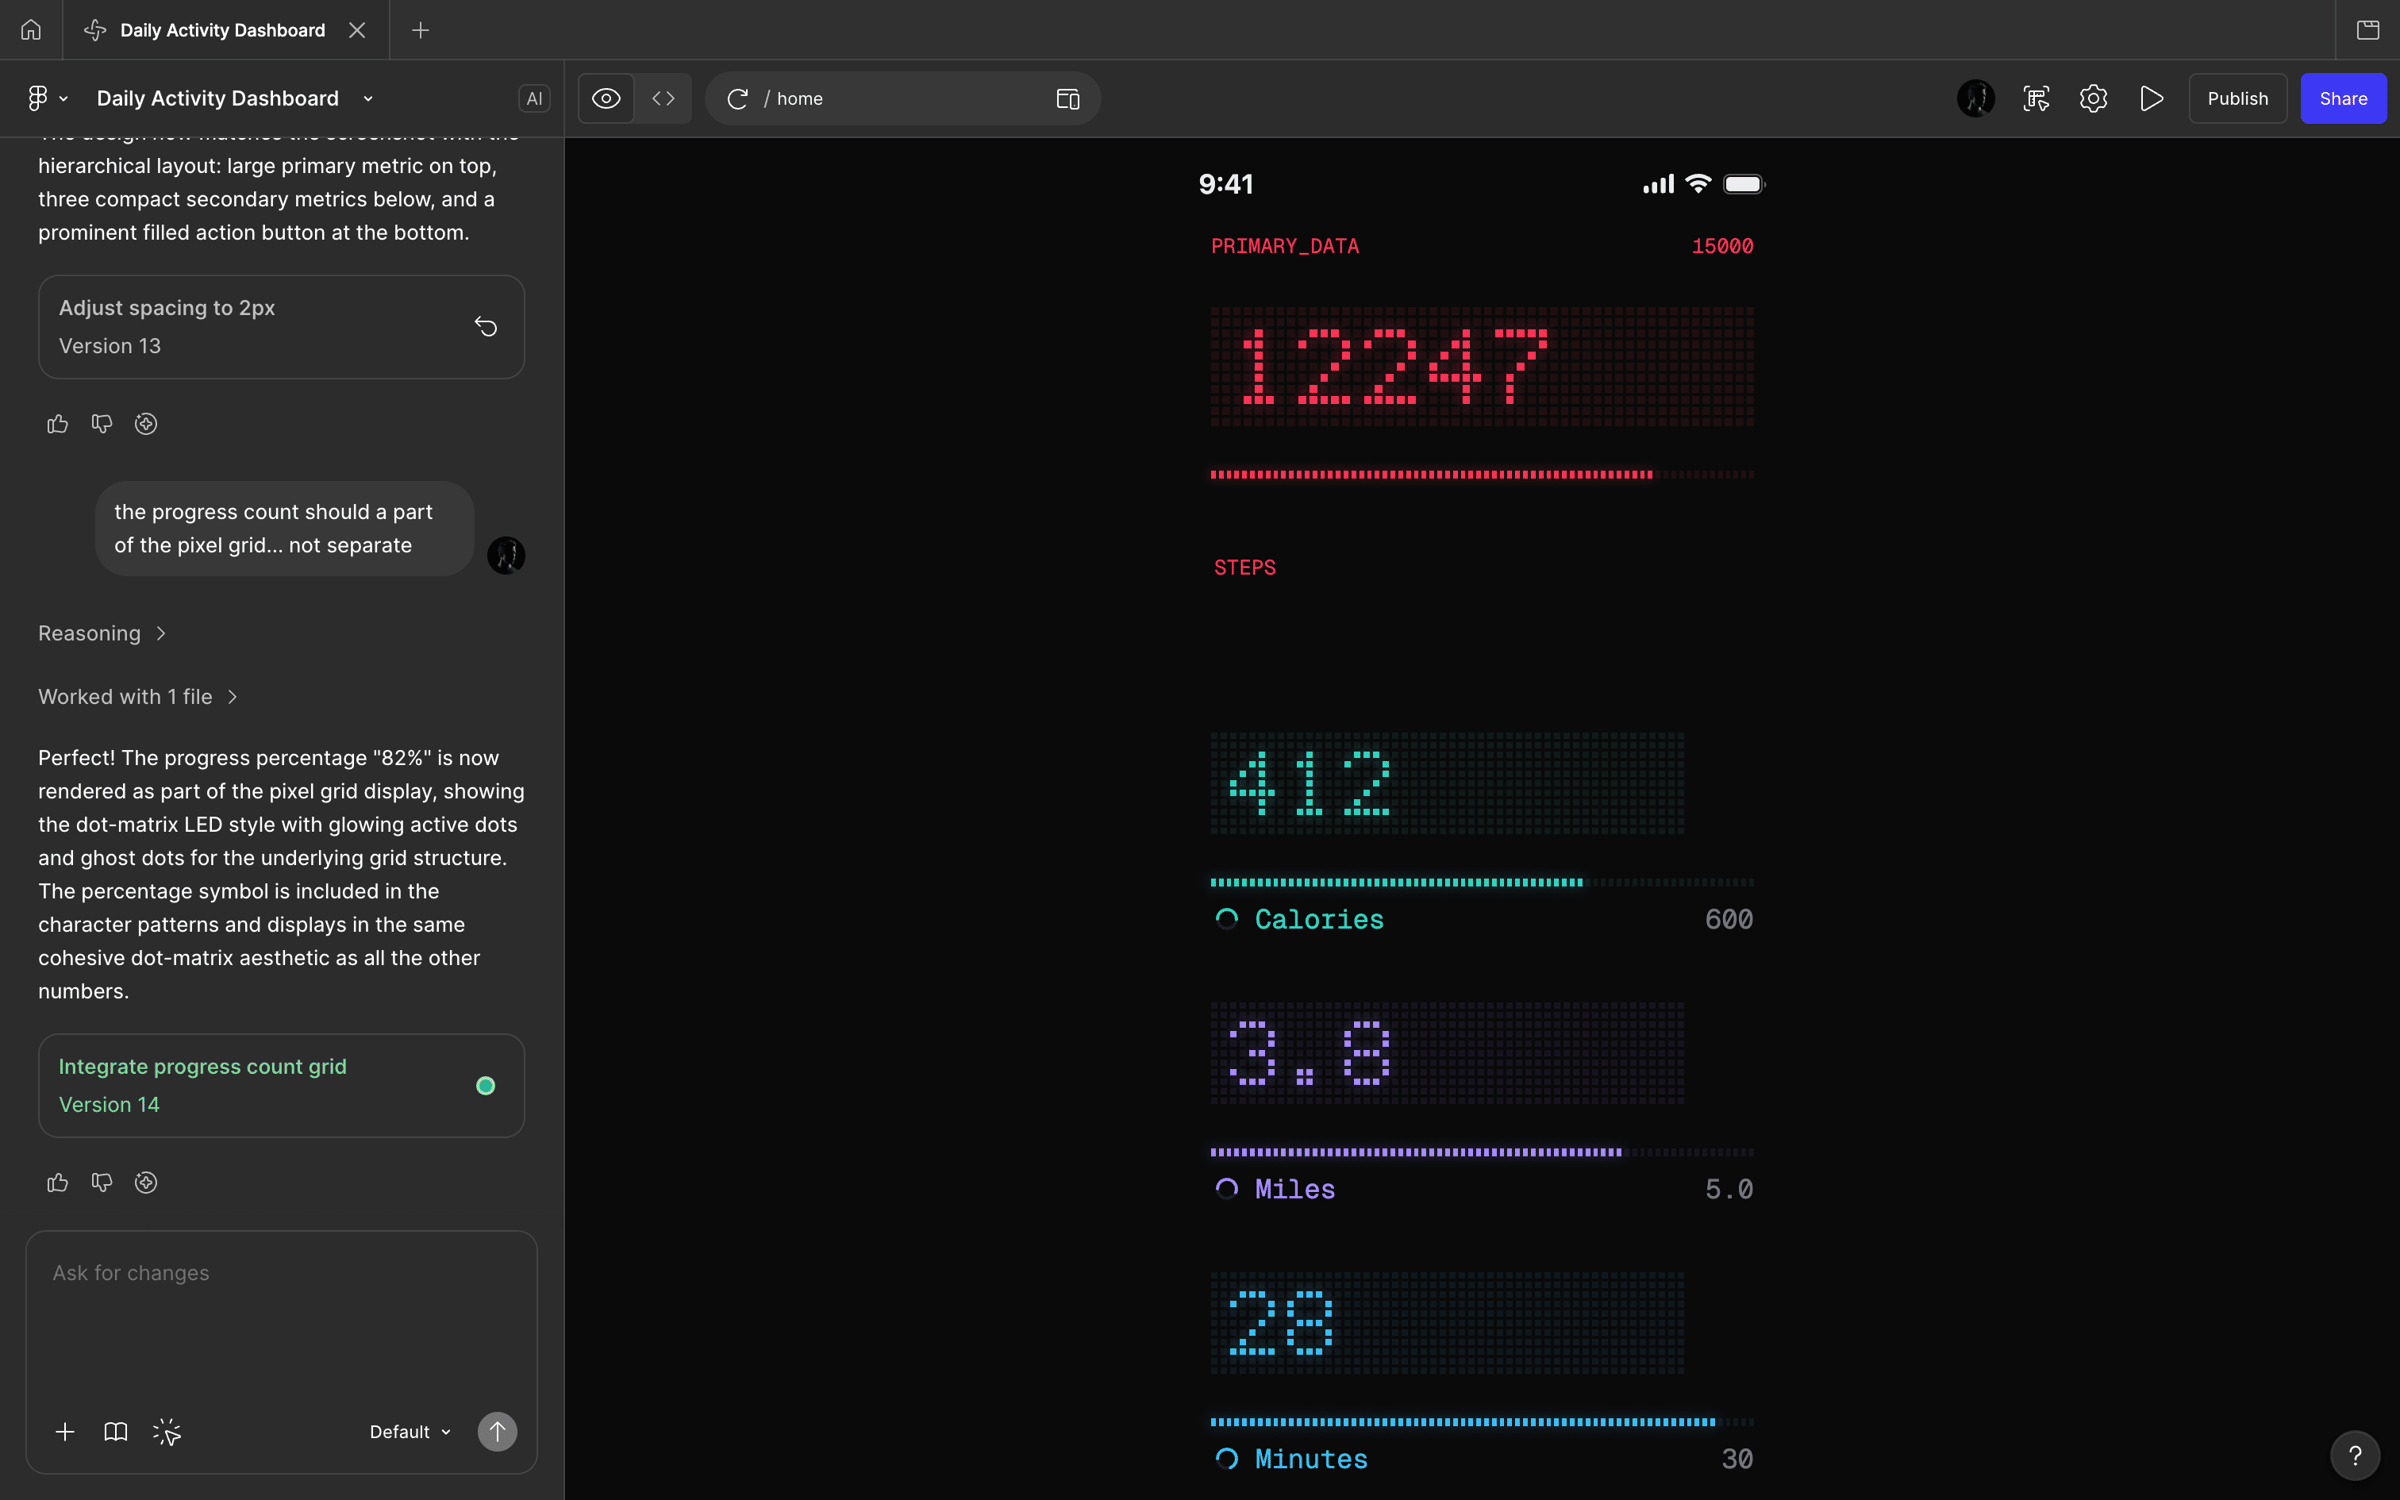Image resolution: width=2400 pixels, height=1500 pixels.
Task: Expand the Reasoning section
Action: (102, 633)
